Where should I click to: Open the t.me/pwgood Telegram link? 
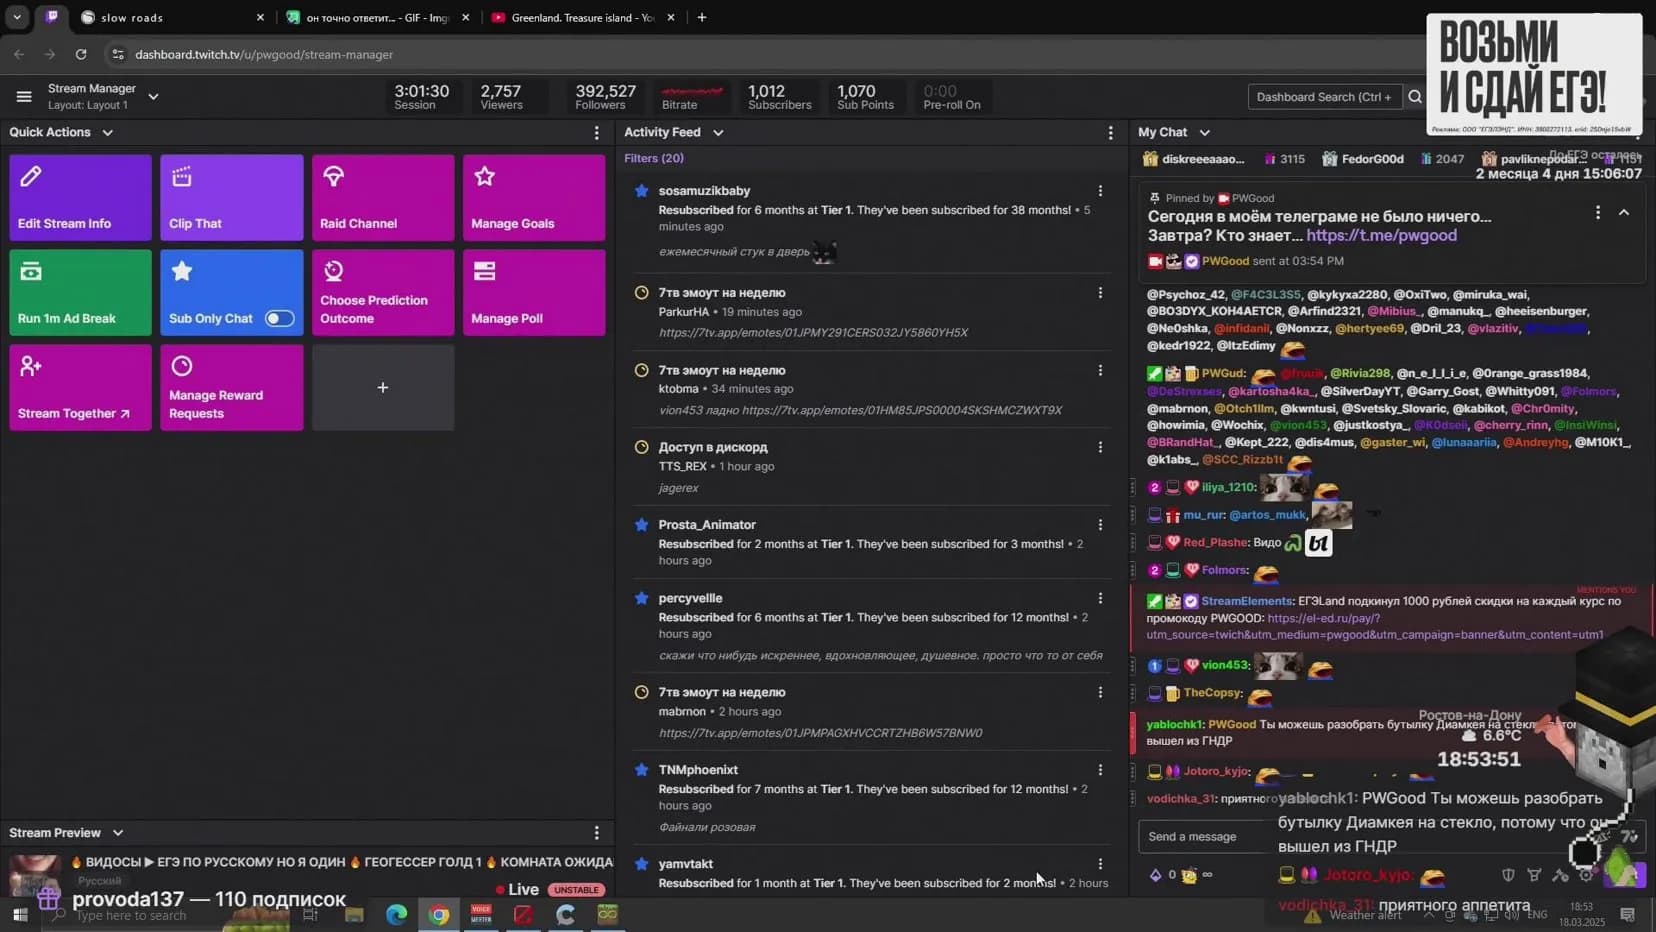(x=1381, y=236)
